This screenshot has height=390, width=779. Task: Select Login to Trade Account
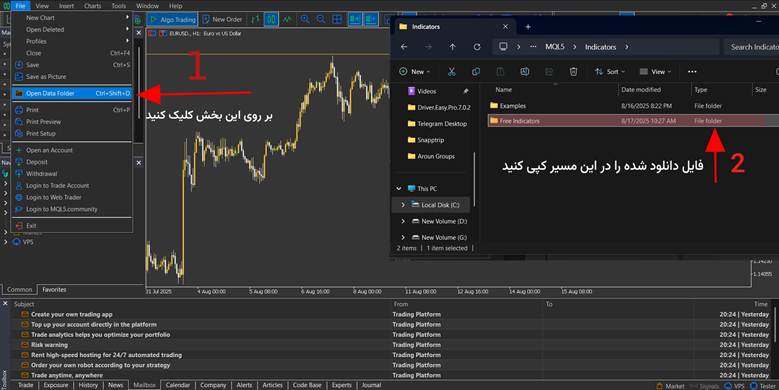pos(58,185)
